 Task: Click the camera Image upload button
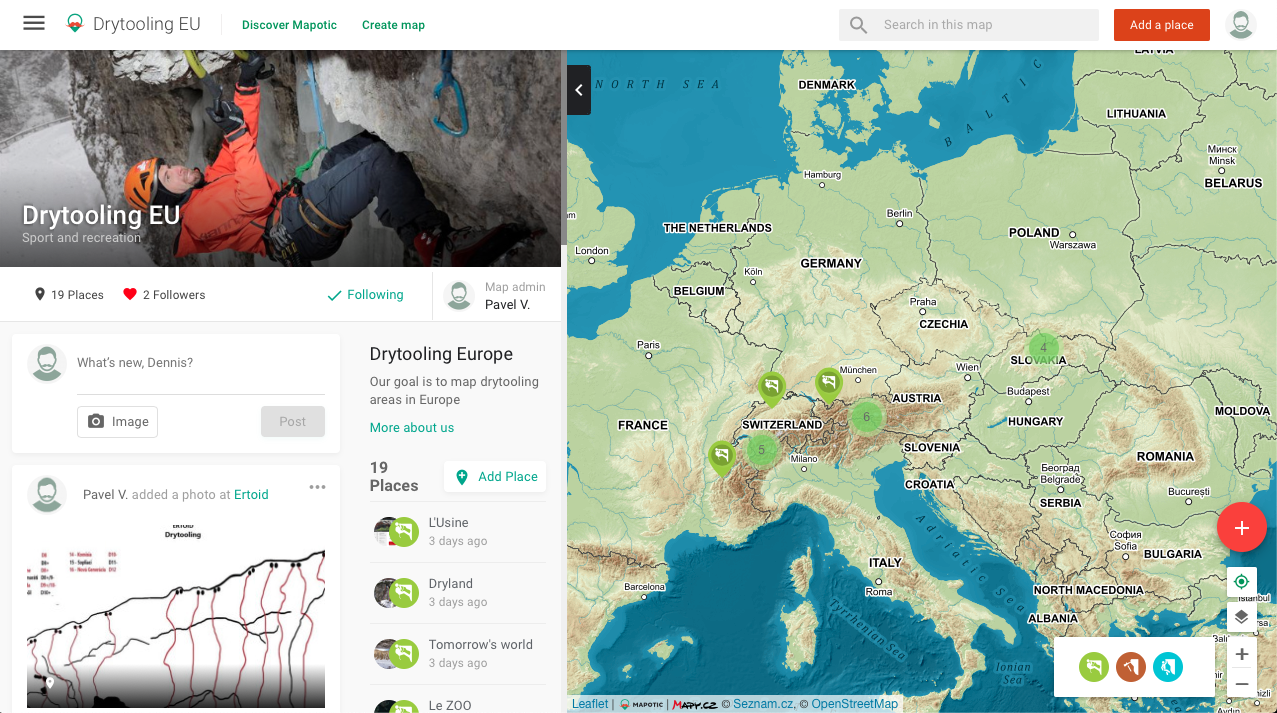[117, 422]
